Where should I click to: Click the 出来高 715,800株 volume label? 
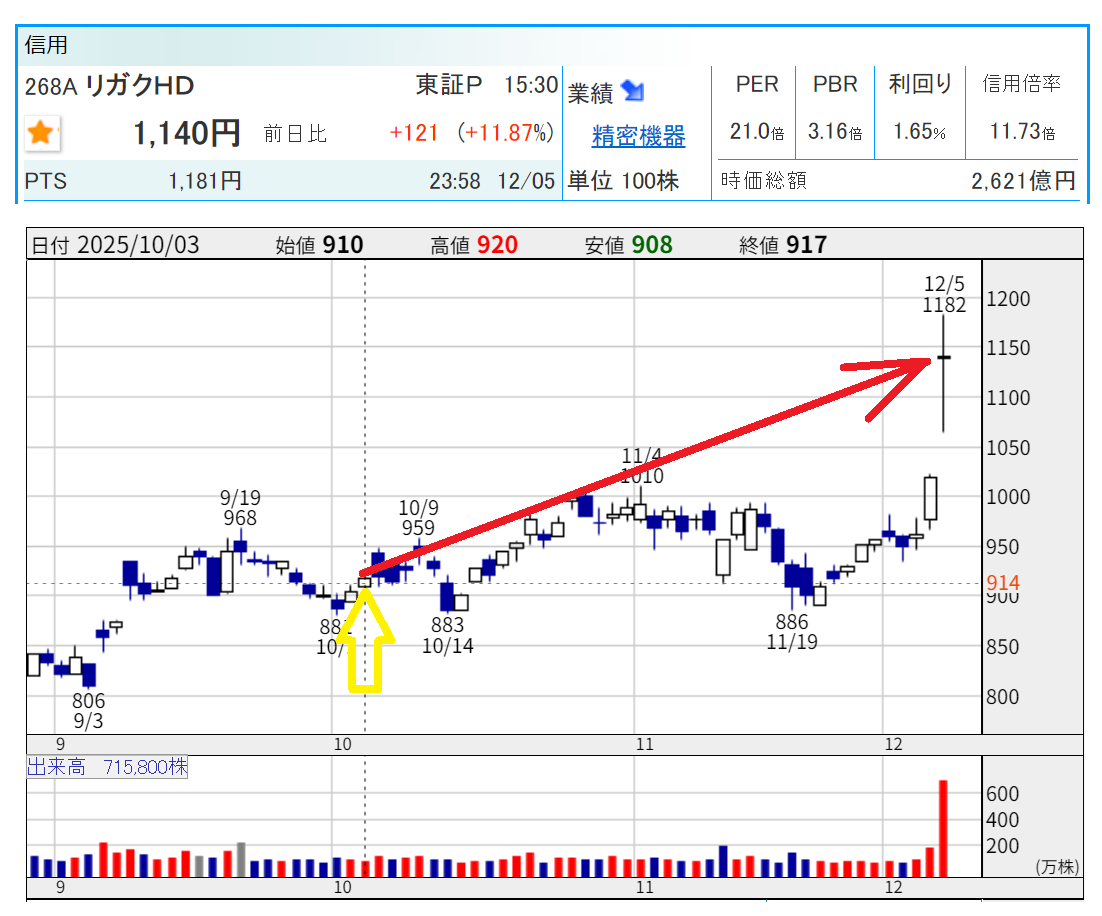107,767
